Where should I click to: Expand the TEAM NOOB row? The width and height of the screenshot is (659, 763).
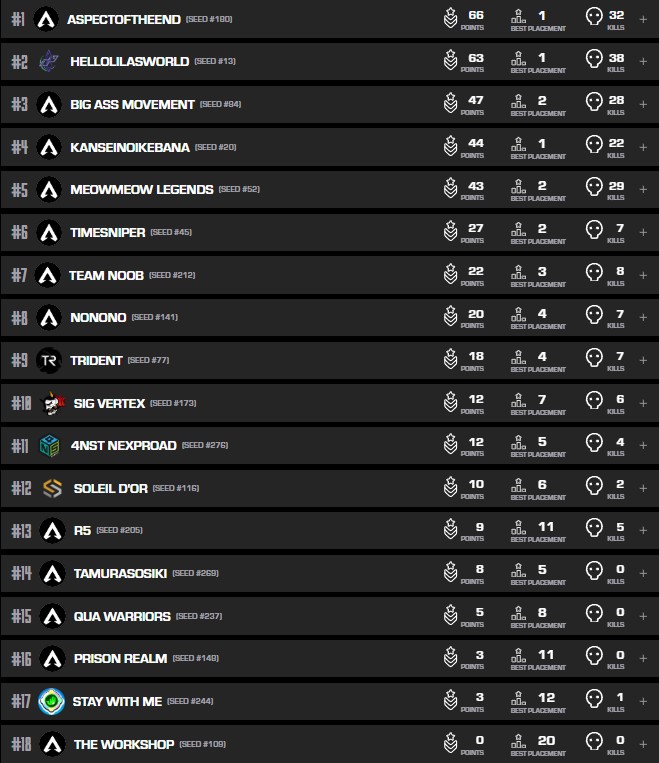click(643, 275)
